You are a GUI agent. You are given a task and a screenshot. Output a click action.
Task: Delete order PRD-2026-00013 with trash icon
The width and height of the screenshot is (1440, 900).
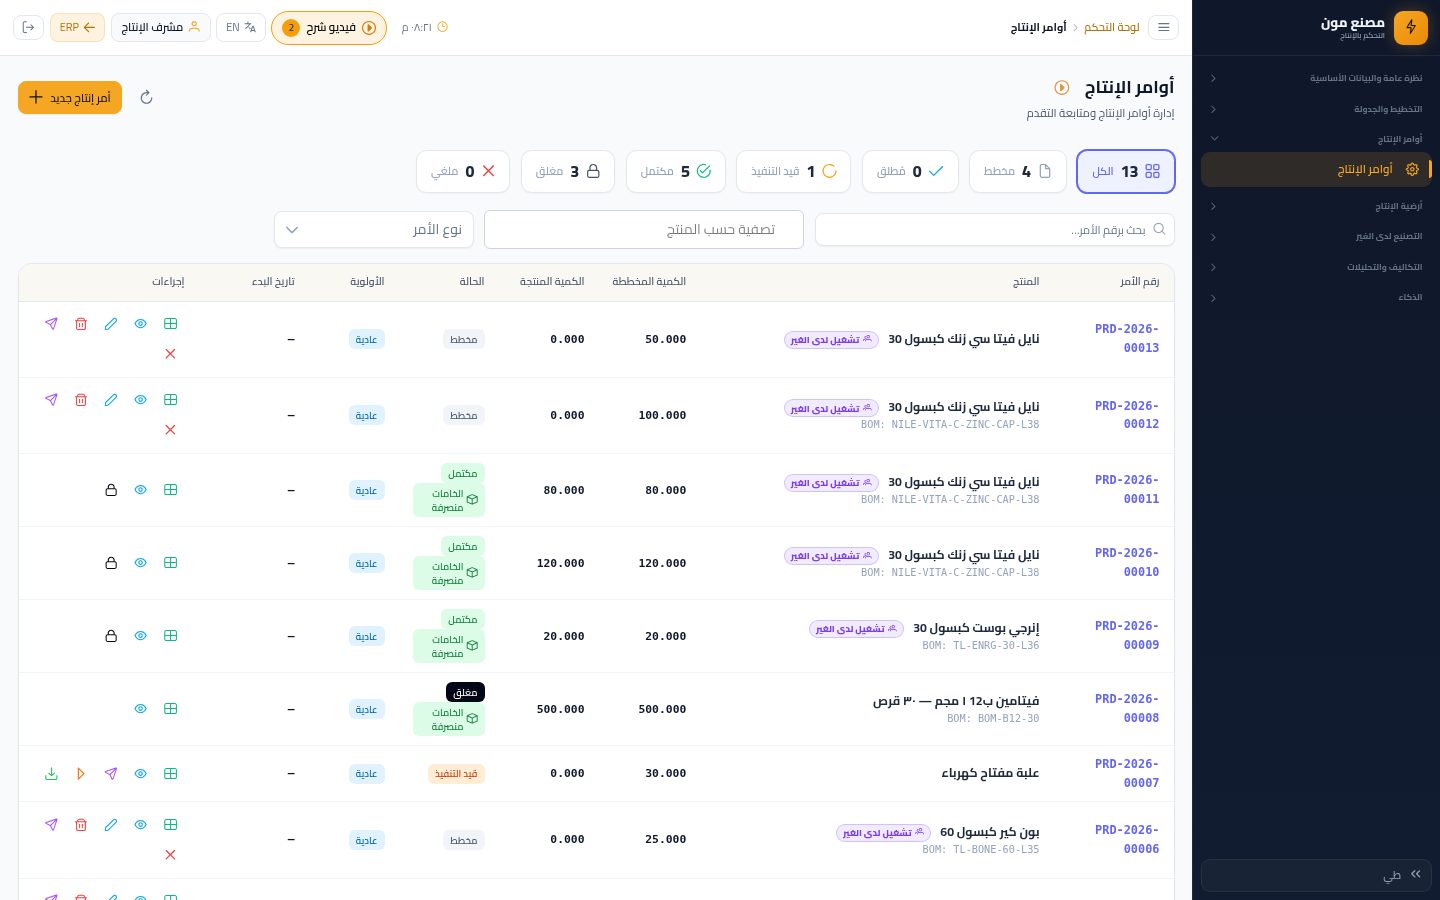pos(81,324)
